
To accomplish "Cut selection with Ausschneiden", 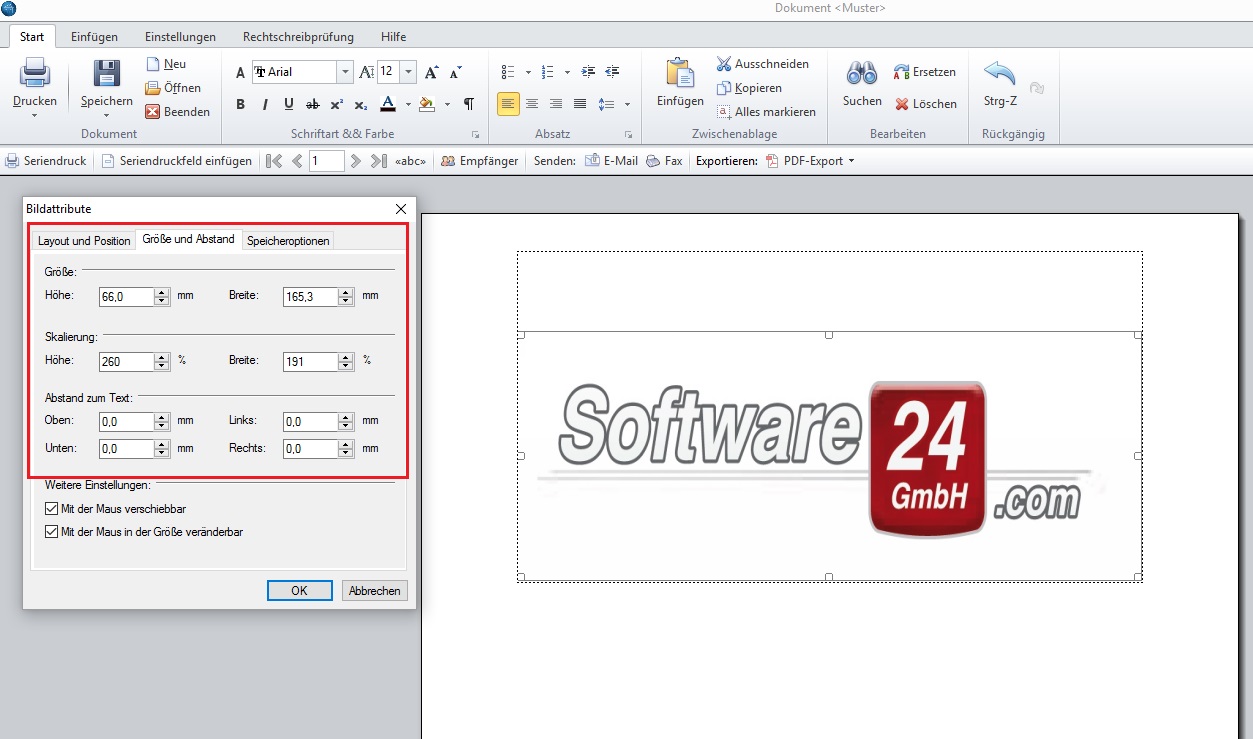I will (x=762, y=63).
